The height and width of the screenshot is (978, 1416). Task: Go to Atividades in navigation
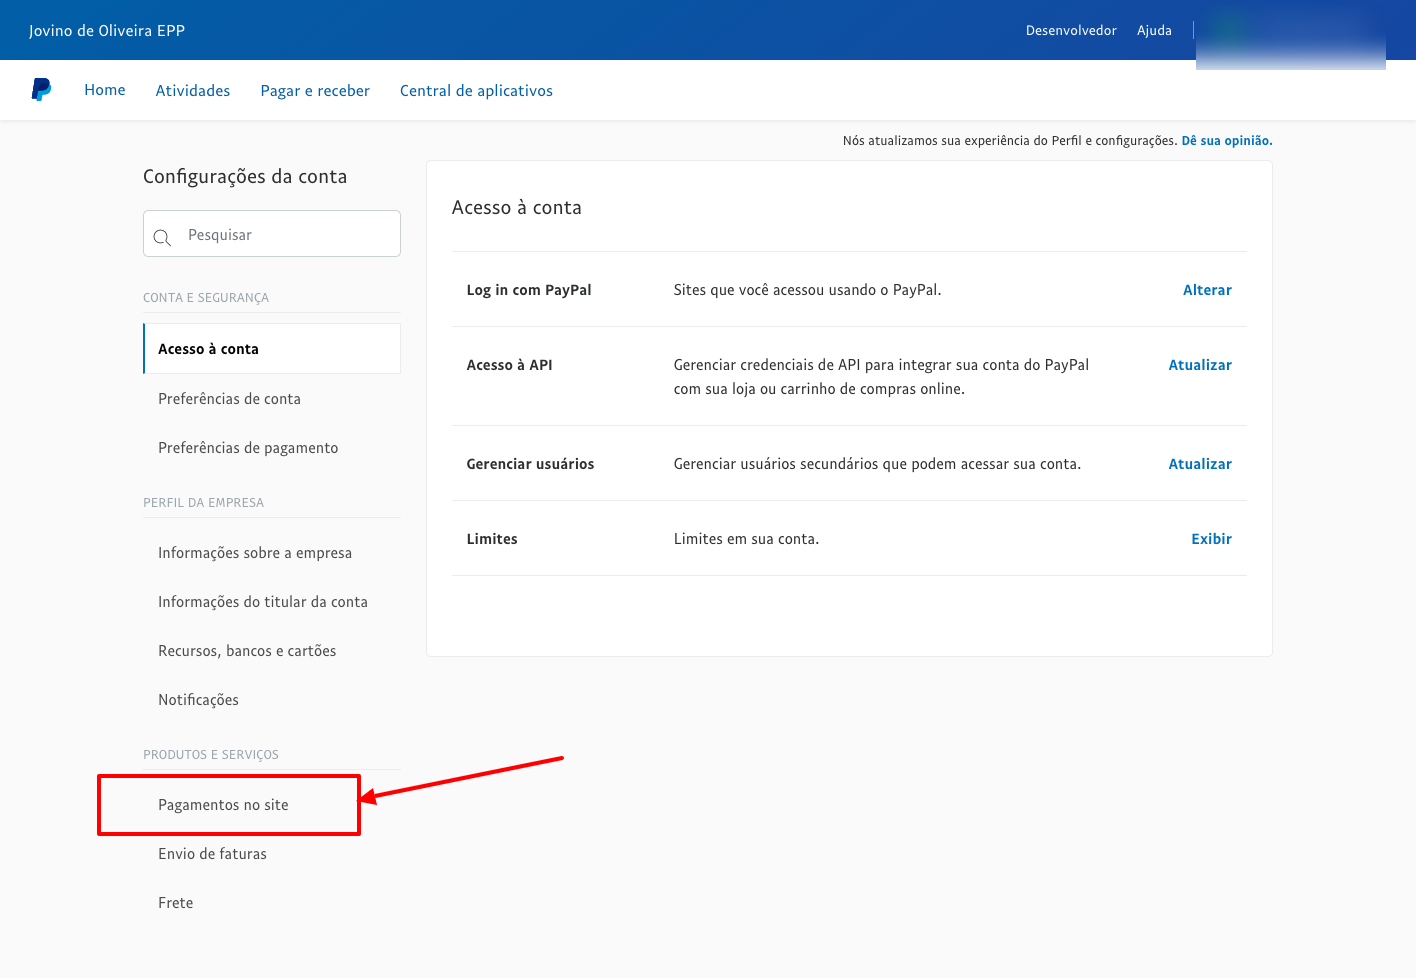[193, 91]
